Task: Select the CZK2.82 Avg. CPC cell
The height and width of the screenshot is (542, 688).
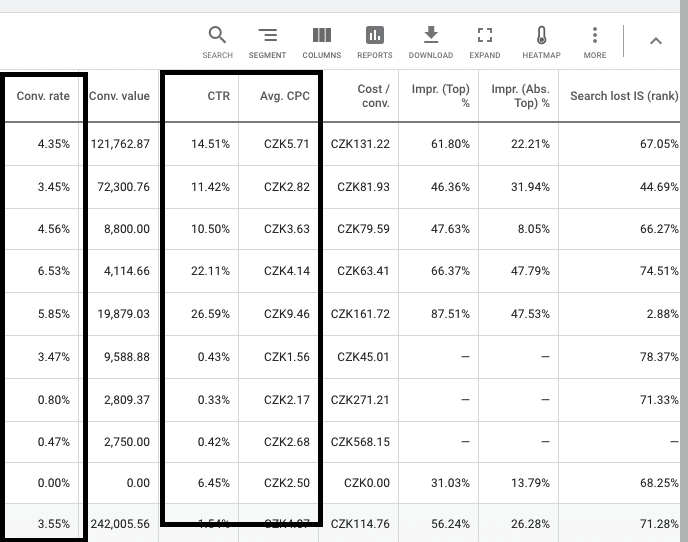Action: (287, 187)
